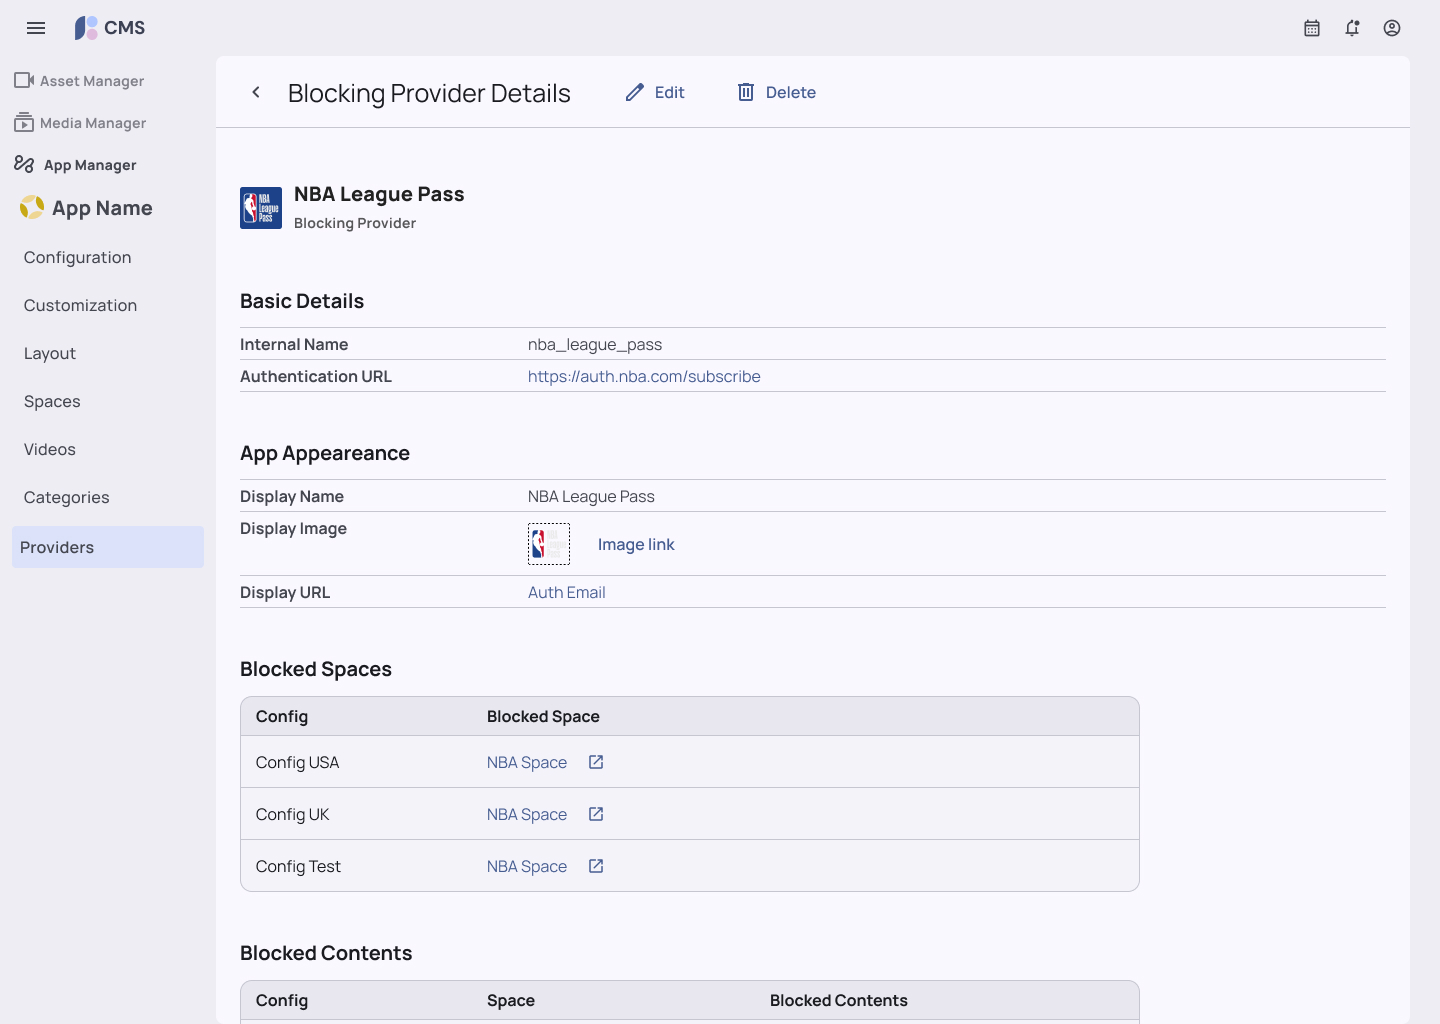Click the NBA League Pass logo
Screen dimensions: 1440x1024
pos(261,208)
